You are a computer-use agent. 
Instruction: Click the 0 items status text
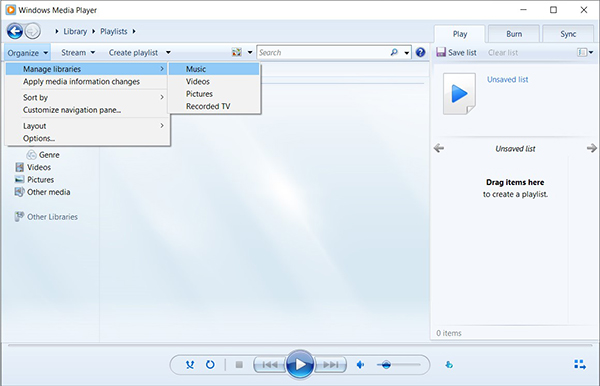point(449,333)
